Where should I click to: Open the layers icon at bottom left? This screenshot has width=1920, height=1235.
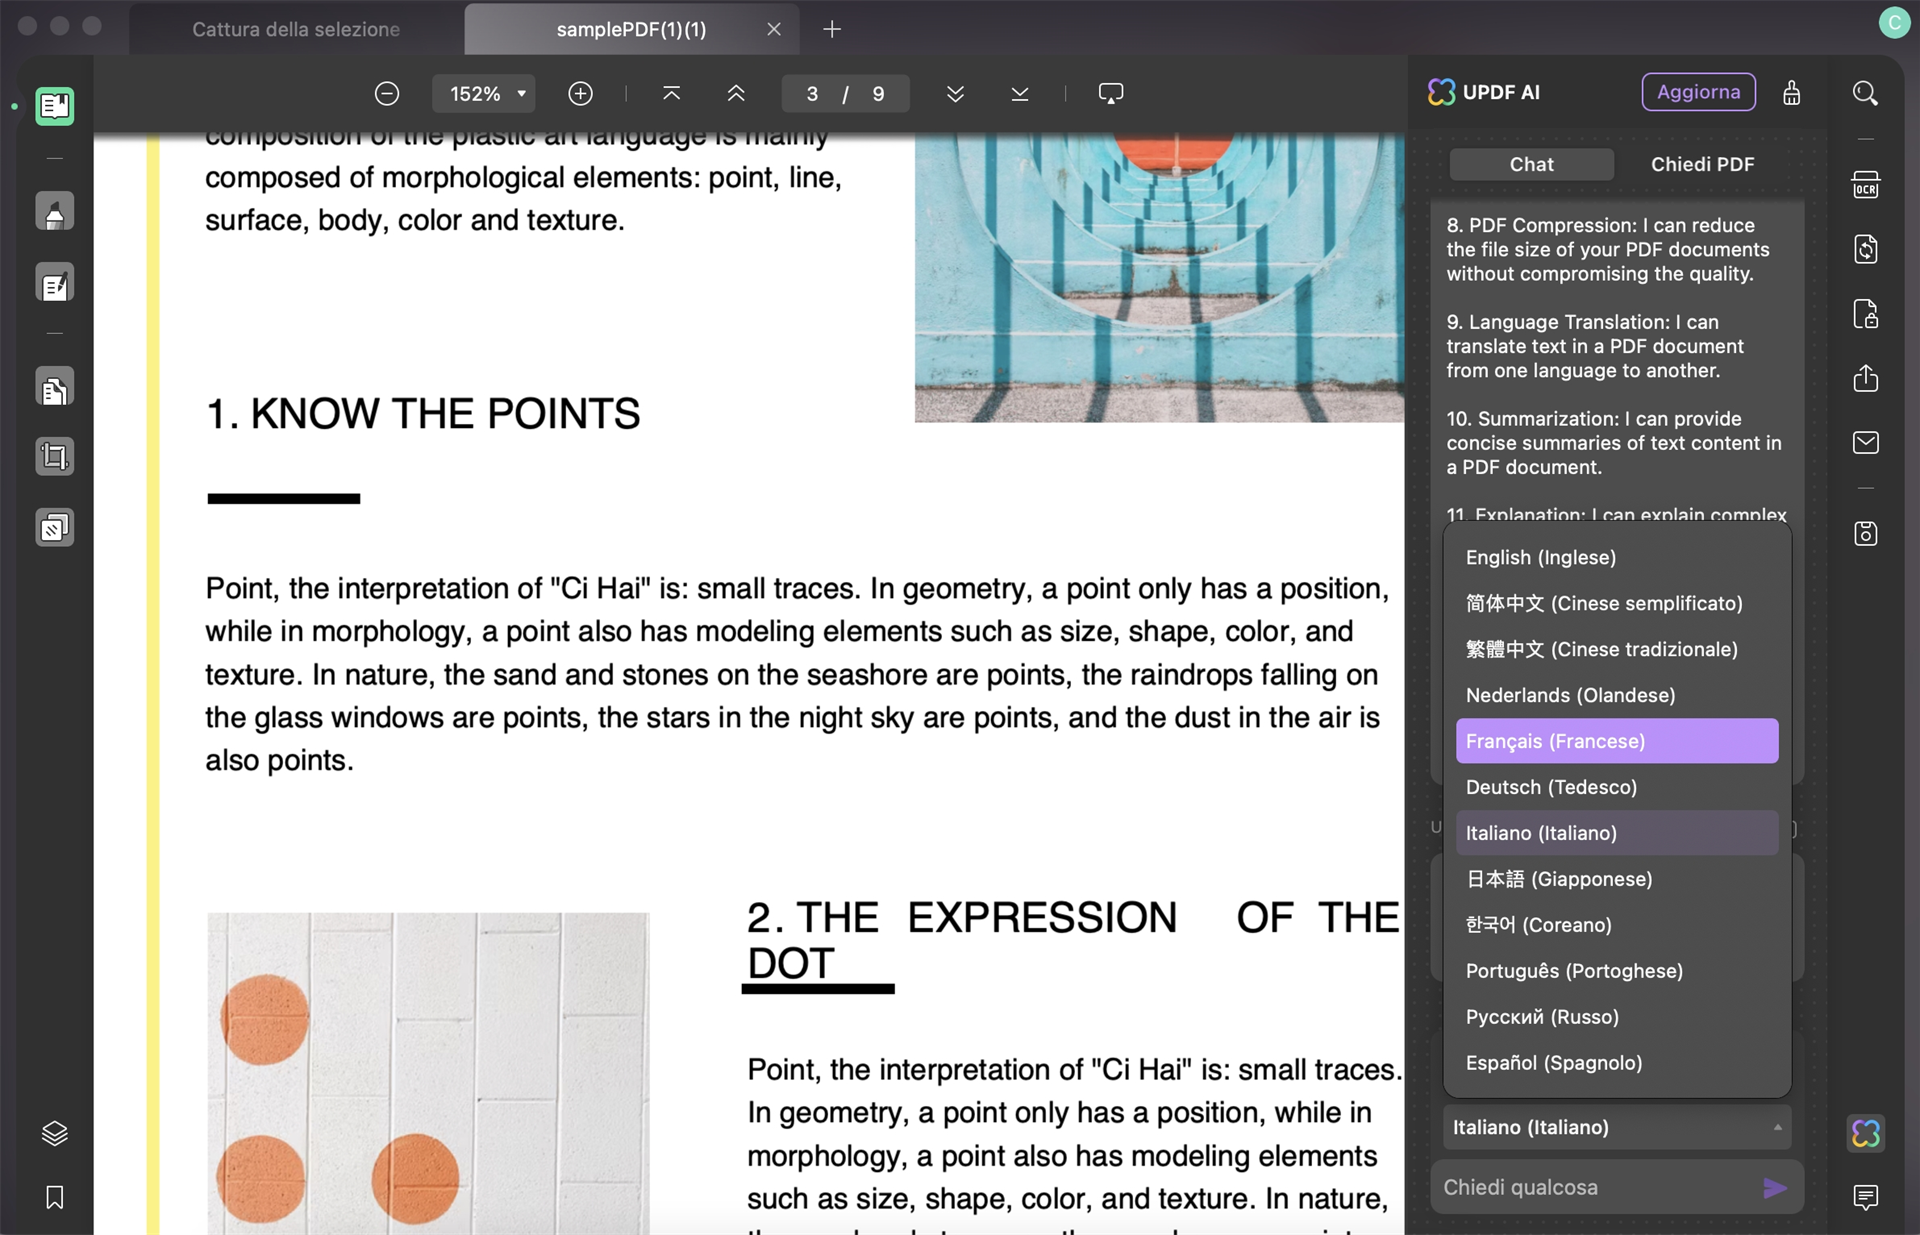(x=55, y=1133)
